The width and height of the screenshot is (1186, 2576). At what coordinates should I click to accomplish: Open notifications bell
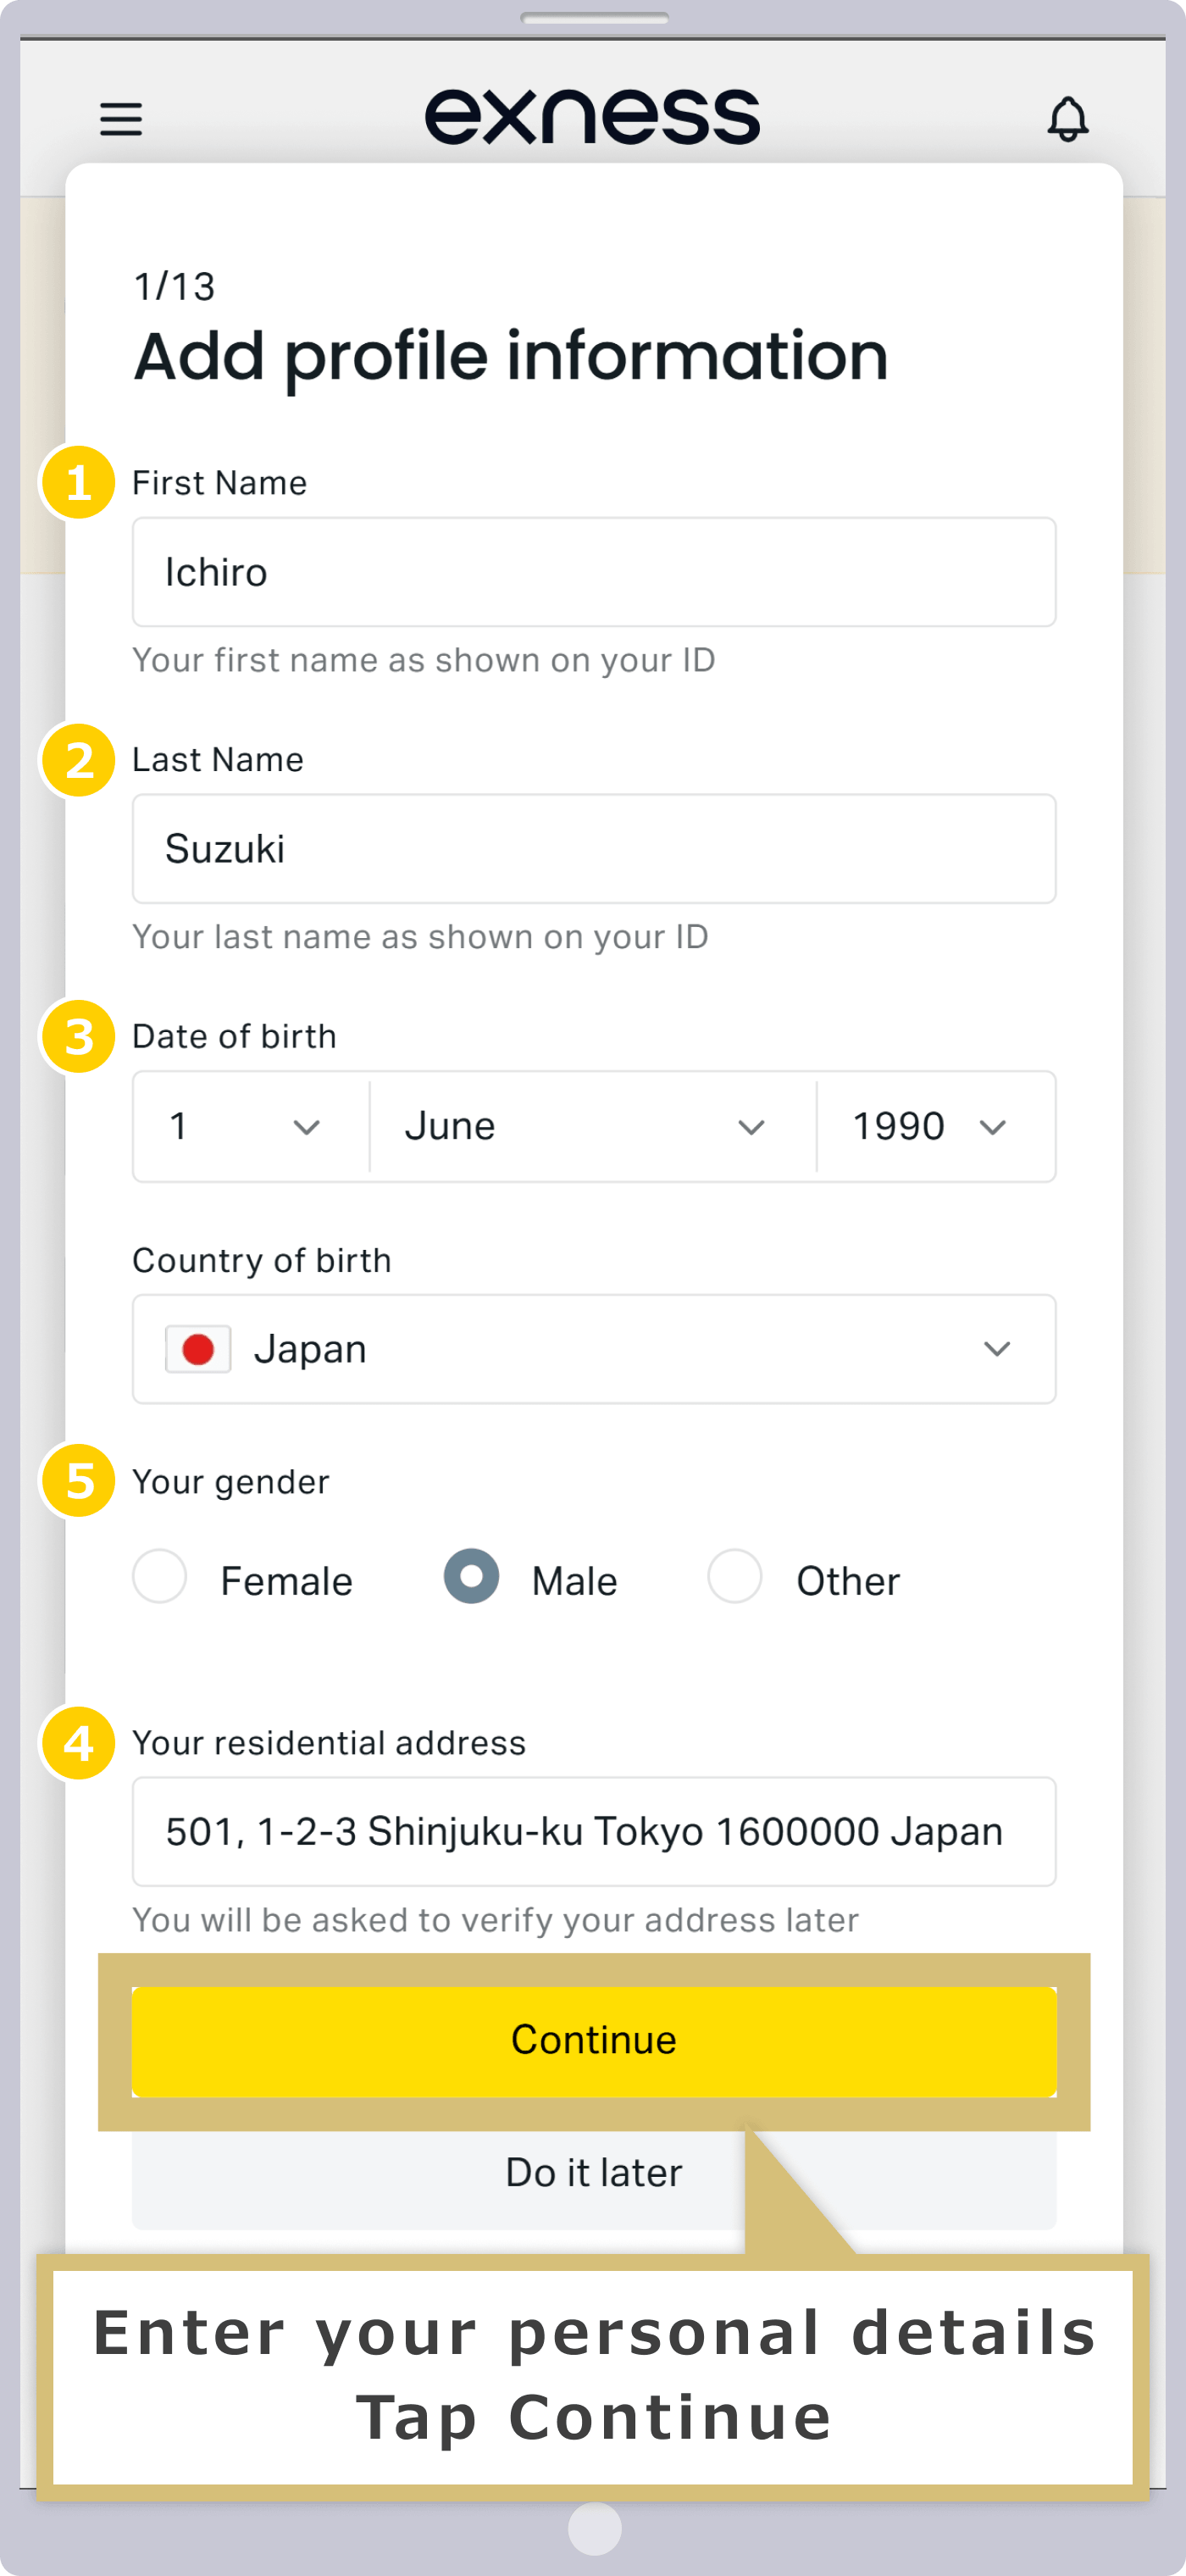1067,119
